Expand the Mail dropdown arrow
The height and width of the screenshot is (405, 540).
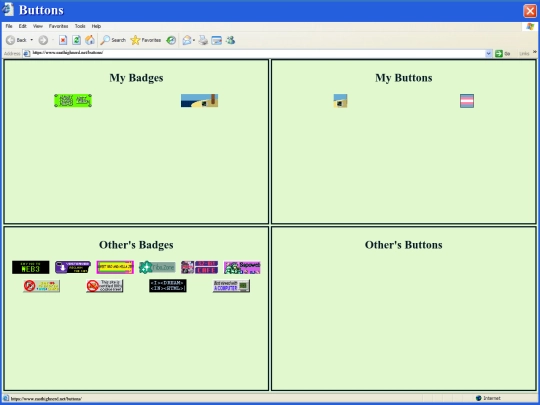pos(194,40)
